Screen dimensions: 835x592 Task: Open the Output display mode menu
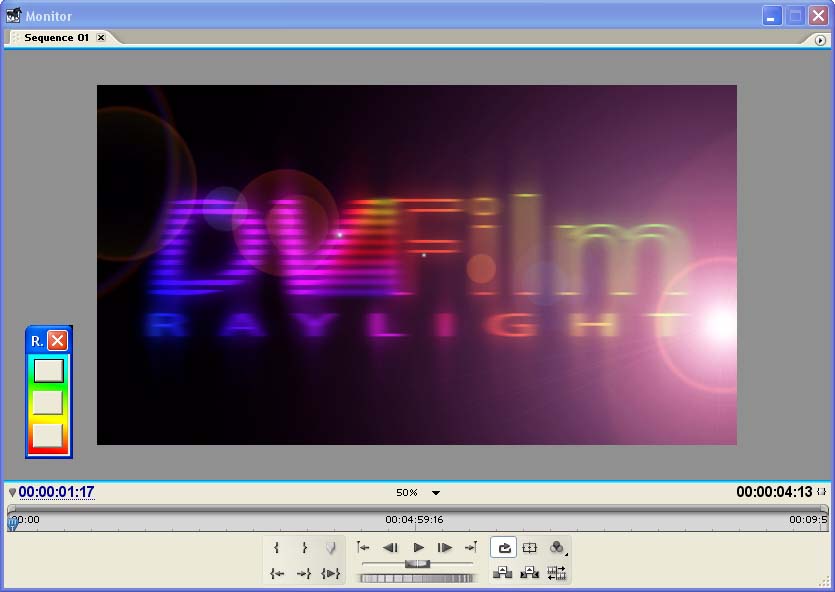(557, 547)
